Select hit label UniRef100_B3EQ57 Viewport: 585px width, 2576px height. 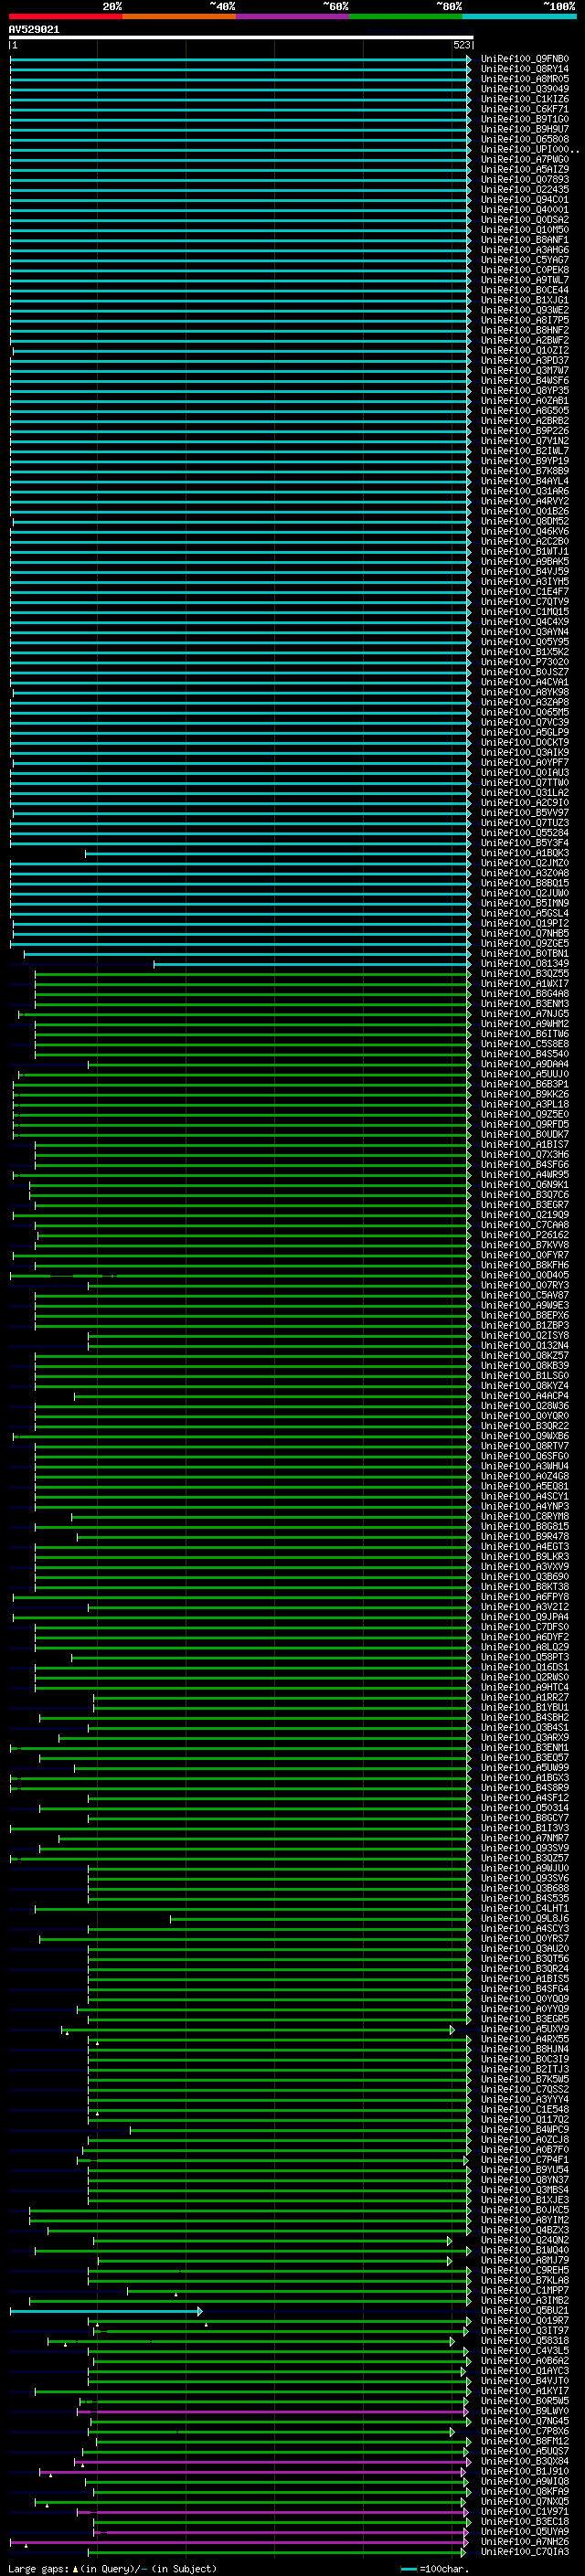point(525,1758)
